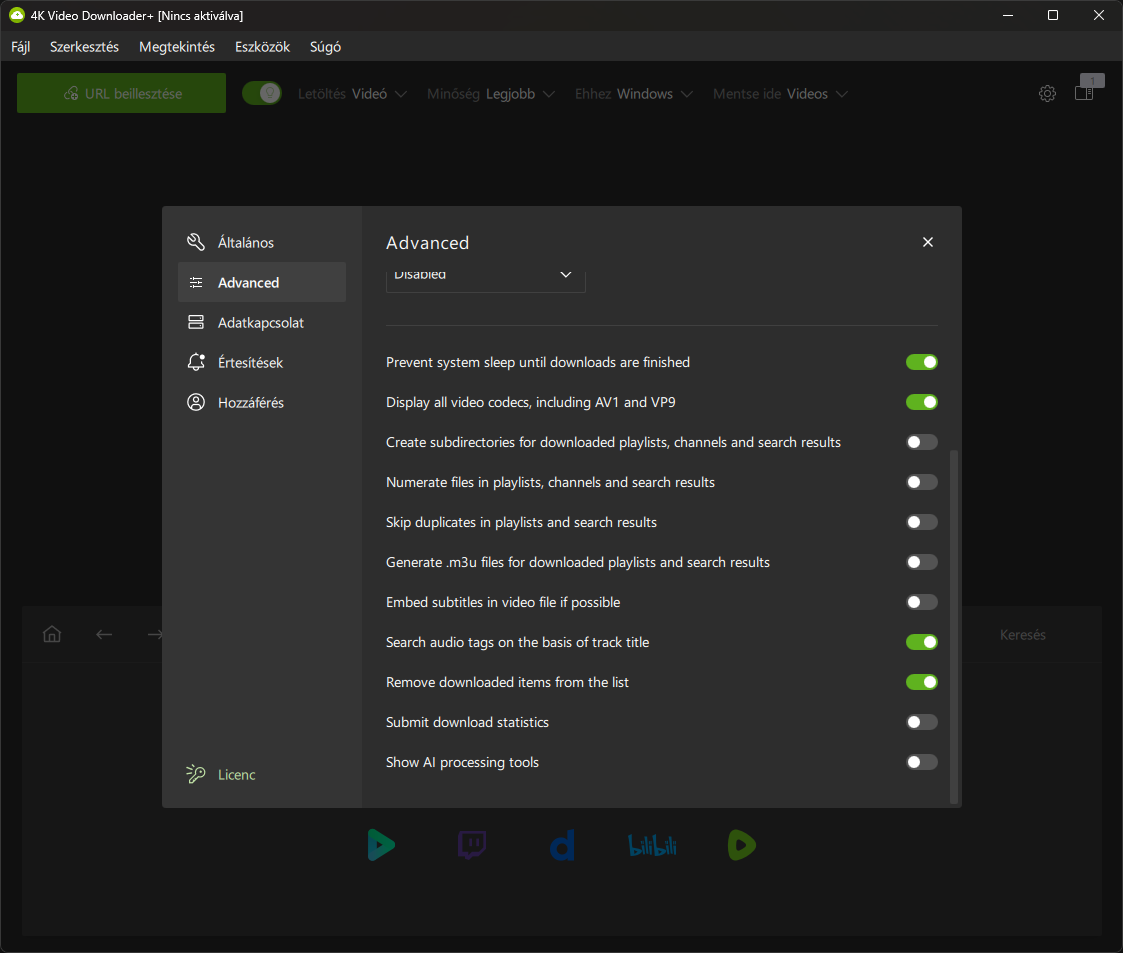Image resolution: width=1123 pixels, height=953 pixels.
Task: Open the Adatkapcsolat settings section
Action: click(x=261, y=322)
